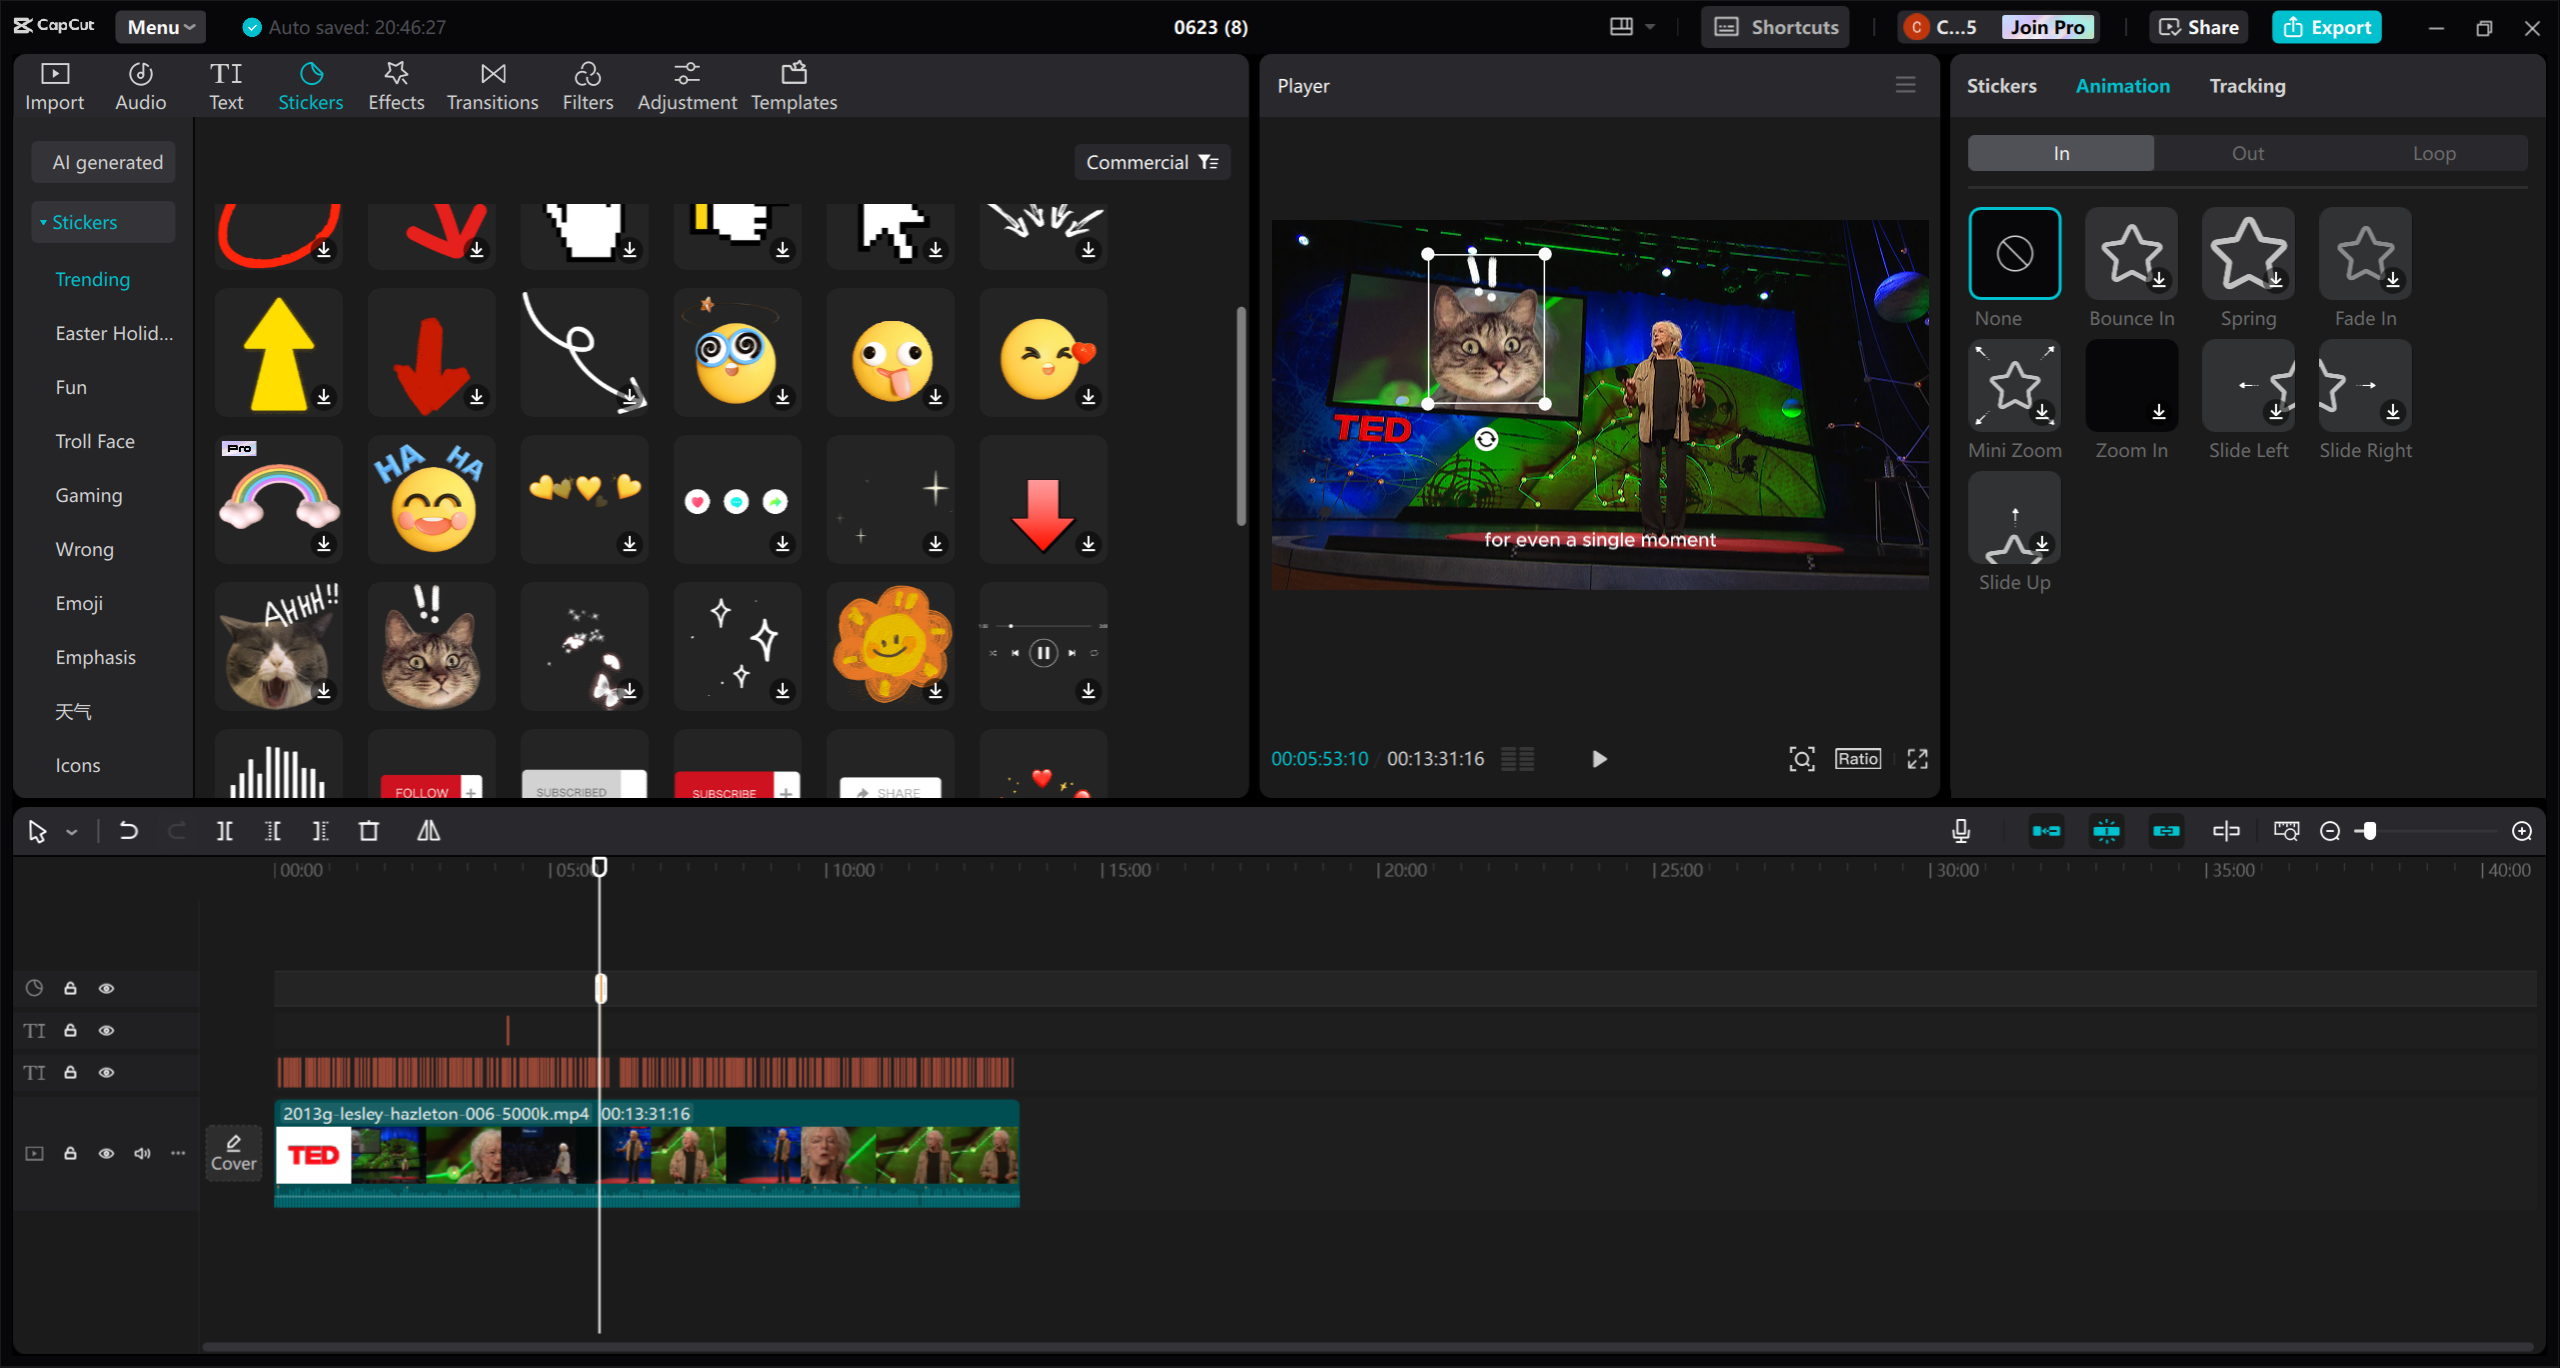
Task: Mute the main video track audio
Action: pos(142,1153)
